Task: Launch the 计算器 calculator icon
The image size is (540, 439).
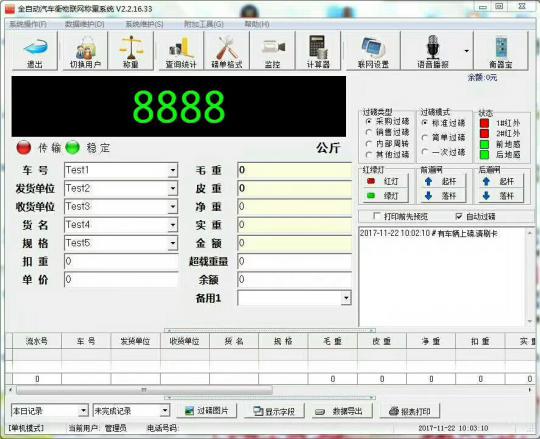Action: point(318,51)
